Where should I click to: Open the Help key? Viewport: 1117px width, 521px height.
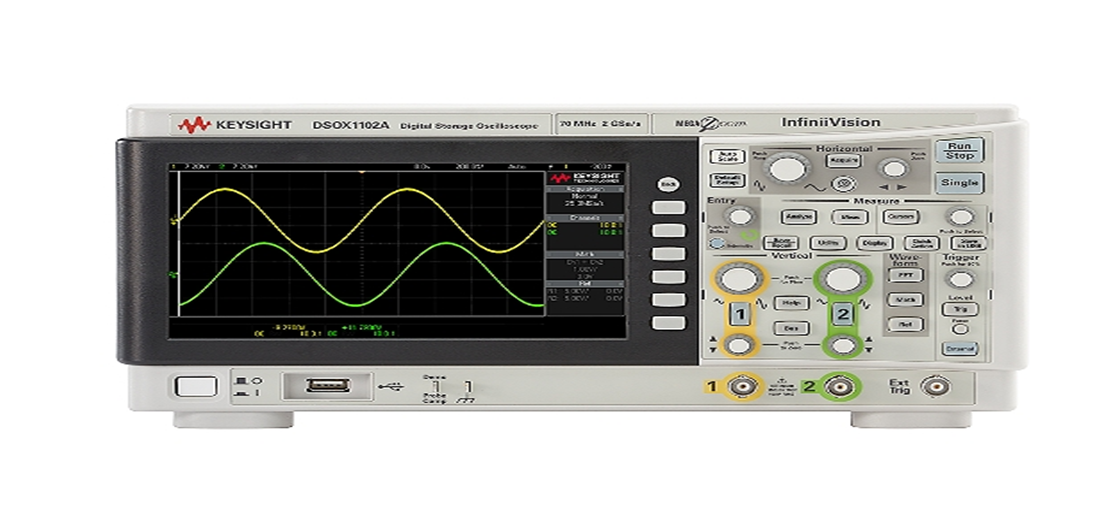[x=791, y=303]
